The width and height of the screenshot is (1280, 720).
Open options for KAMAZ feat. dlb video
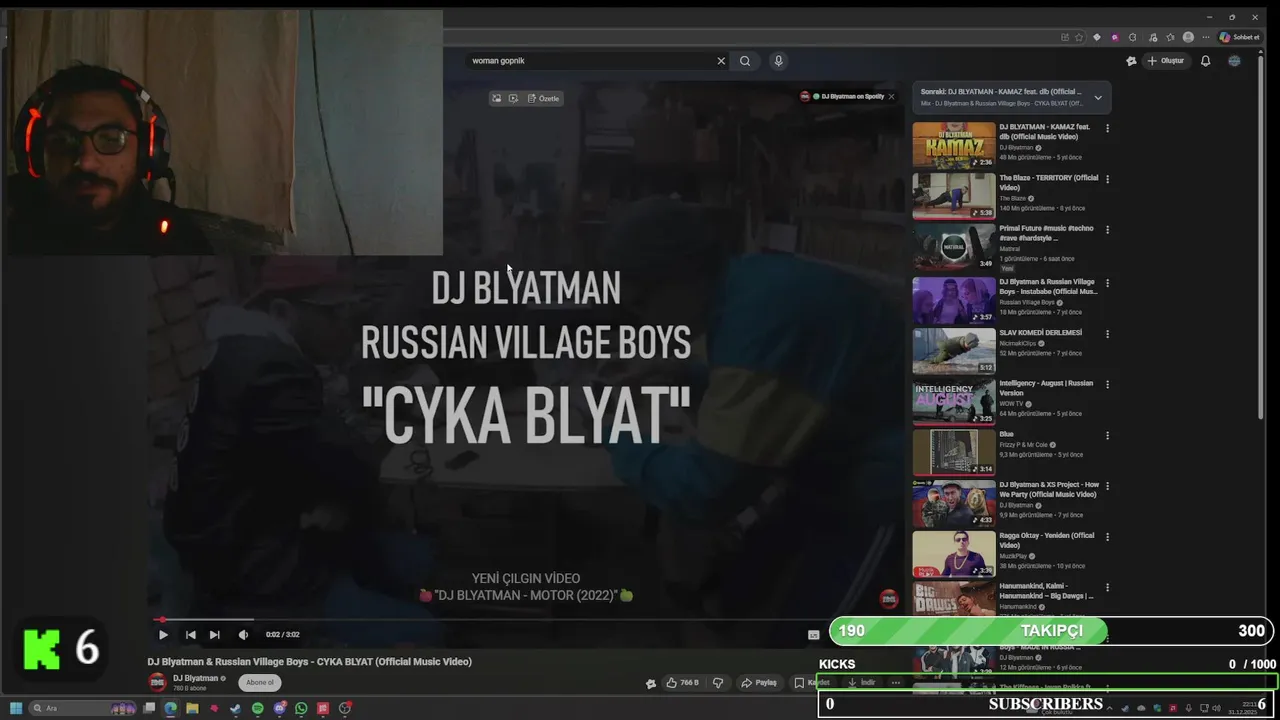pyautogui.click(x=1107, y=128)
